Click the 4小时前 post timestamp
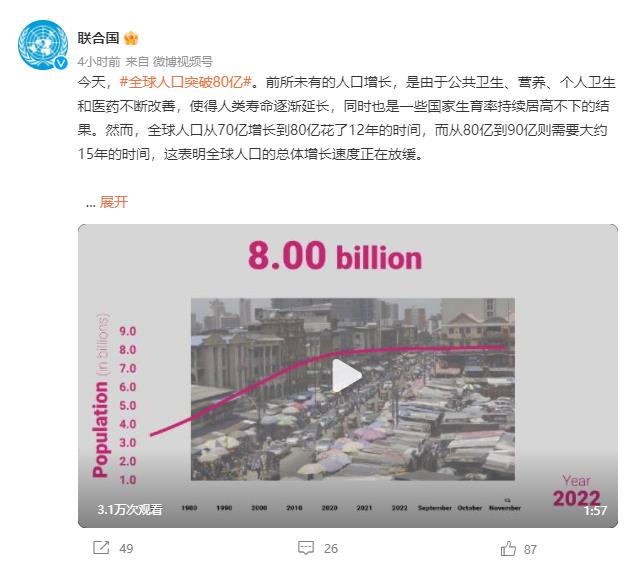The height and width of the screenshot is (566, 635). click(99, 62)
